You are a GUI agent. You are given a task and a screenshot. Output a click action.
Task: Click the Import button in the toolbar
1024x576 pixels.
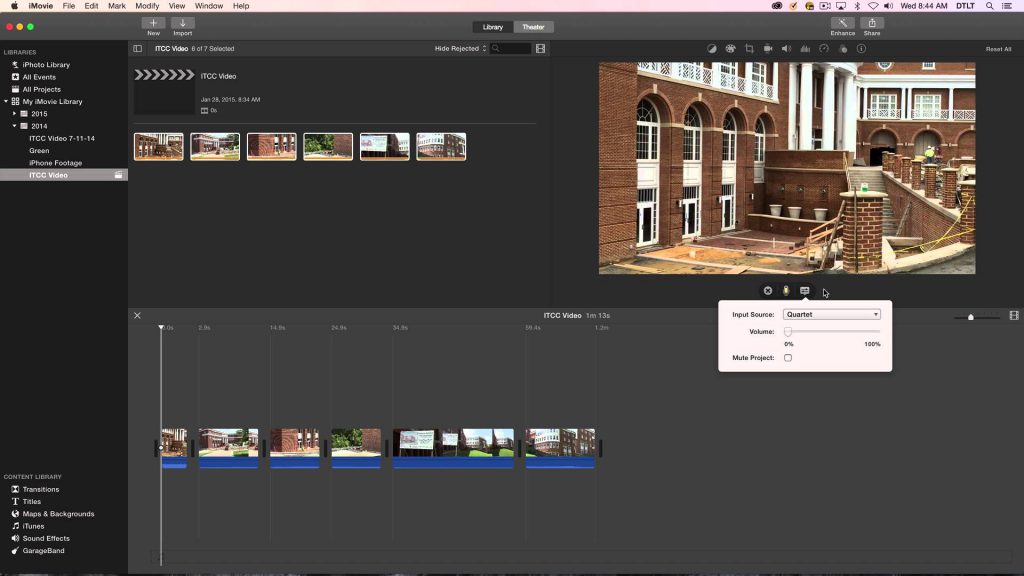[x=183, y=25]
